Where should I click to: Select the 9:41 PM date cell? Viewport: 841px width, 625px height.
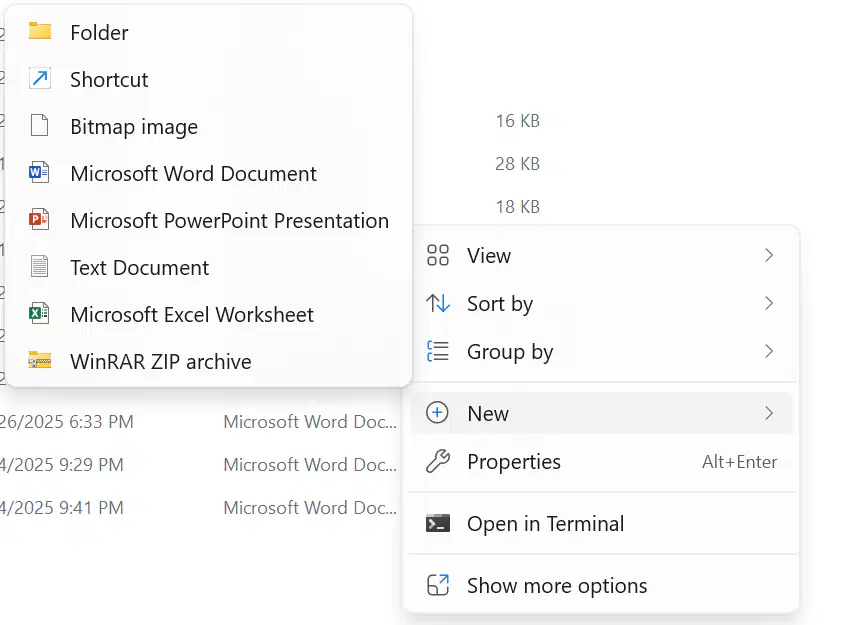tap(62, 508)
